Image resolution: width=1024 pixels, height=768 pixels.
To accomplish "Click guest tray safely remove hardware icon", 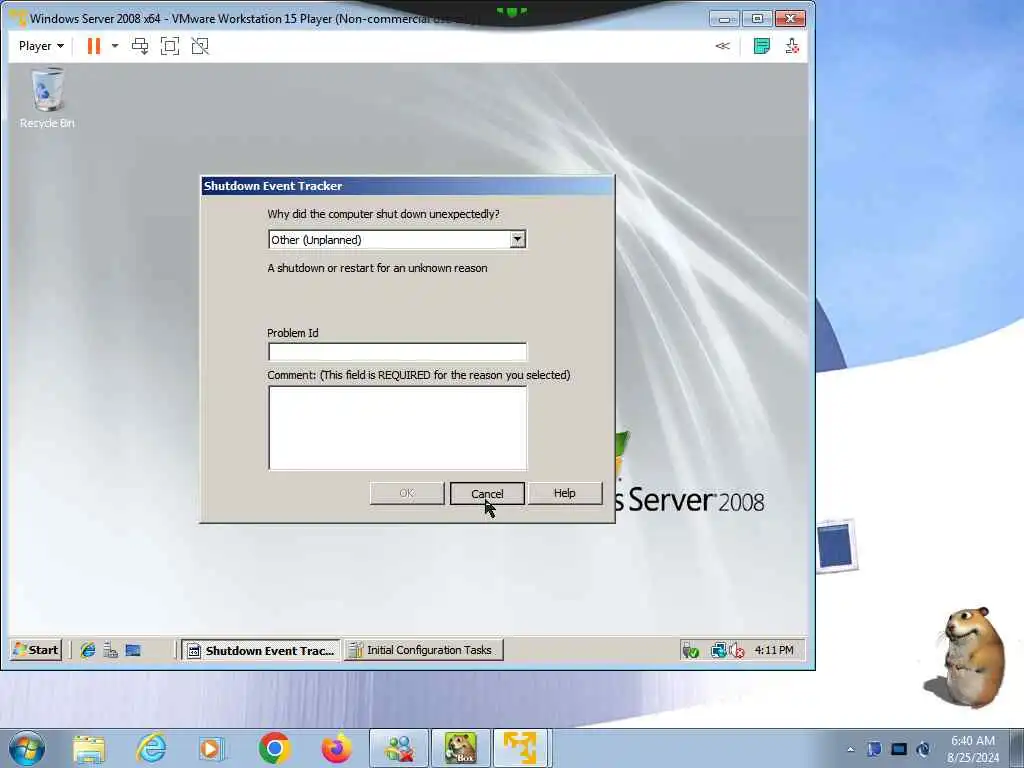I will (690, 650).
